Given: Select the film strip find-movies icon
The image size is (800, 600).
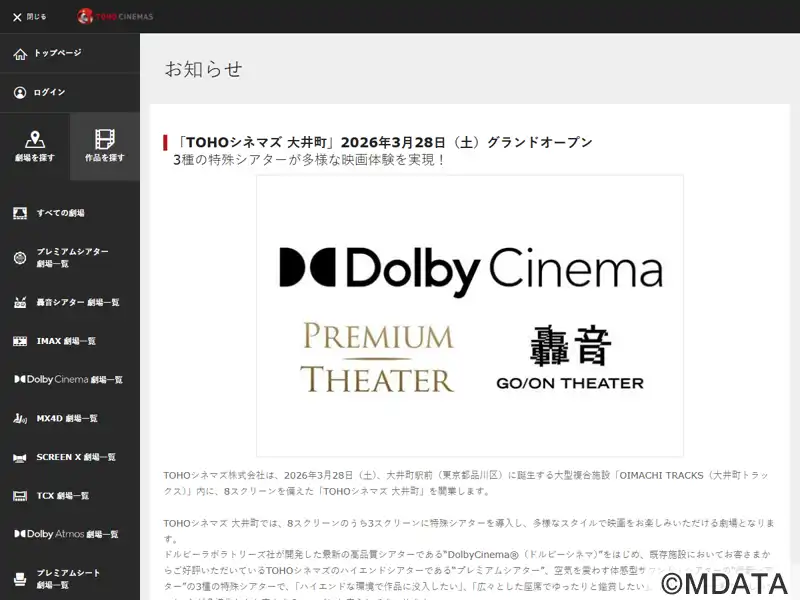Looking at the screenshot, I should click(x=105, y=139).
